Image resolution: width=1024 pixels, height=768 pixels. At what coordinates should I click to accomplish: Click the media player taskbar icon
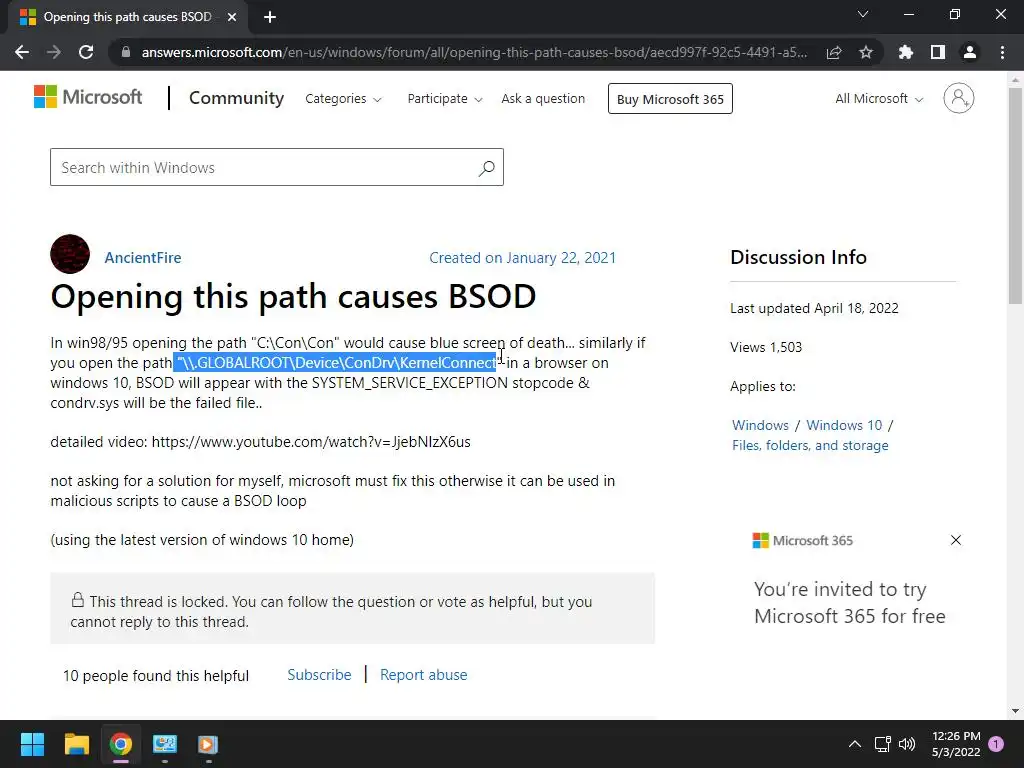point(208,744)
